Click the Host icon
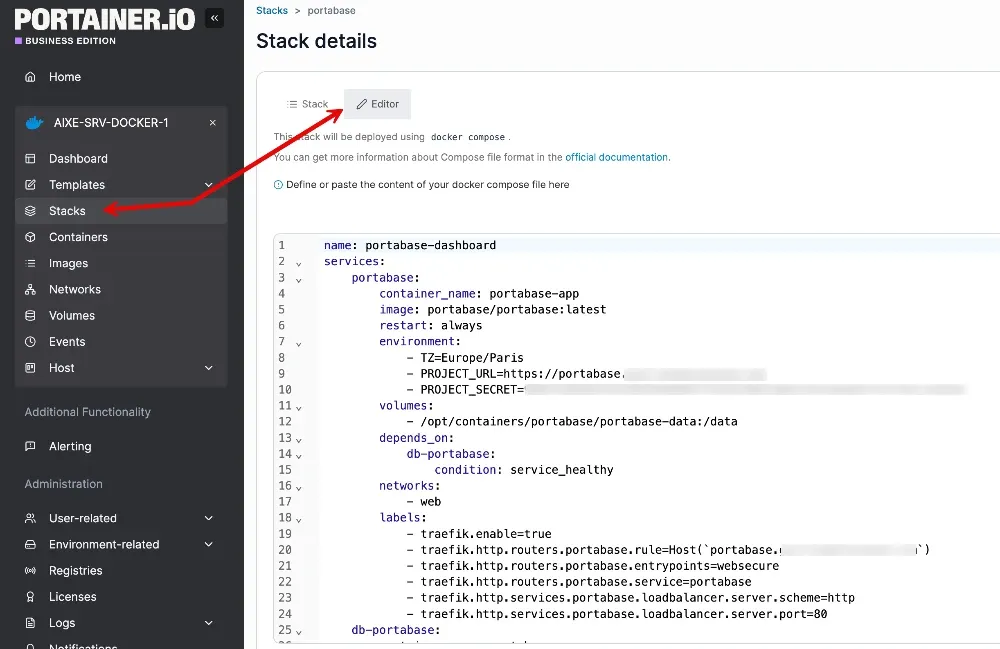1000x649 pixels. [30, 367]
